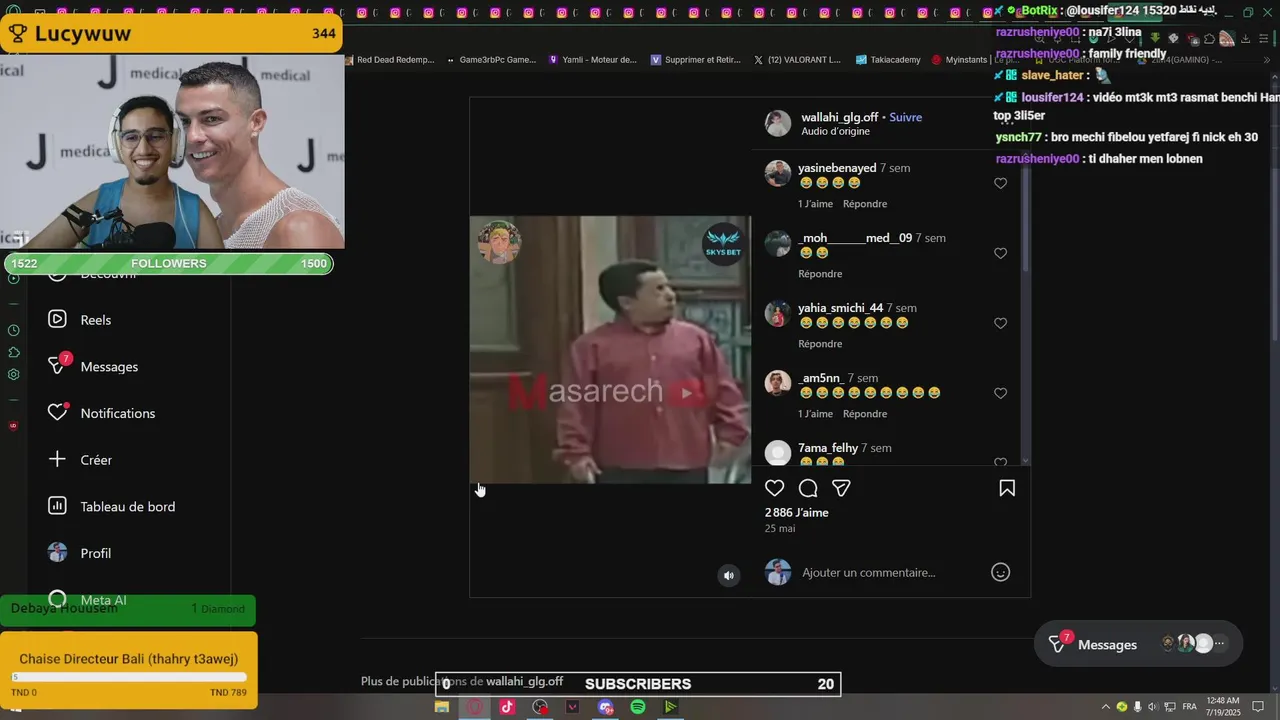Image resolution: width=1280 pixels, height=720 pixels.
Task: Open the emoji picker in comment box
Action: 1000,572
